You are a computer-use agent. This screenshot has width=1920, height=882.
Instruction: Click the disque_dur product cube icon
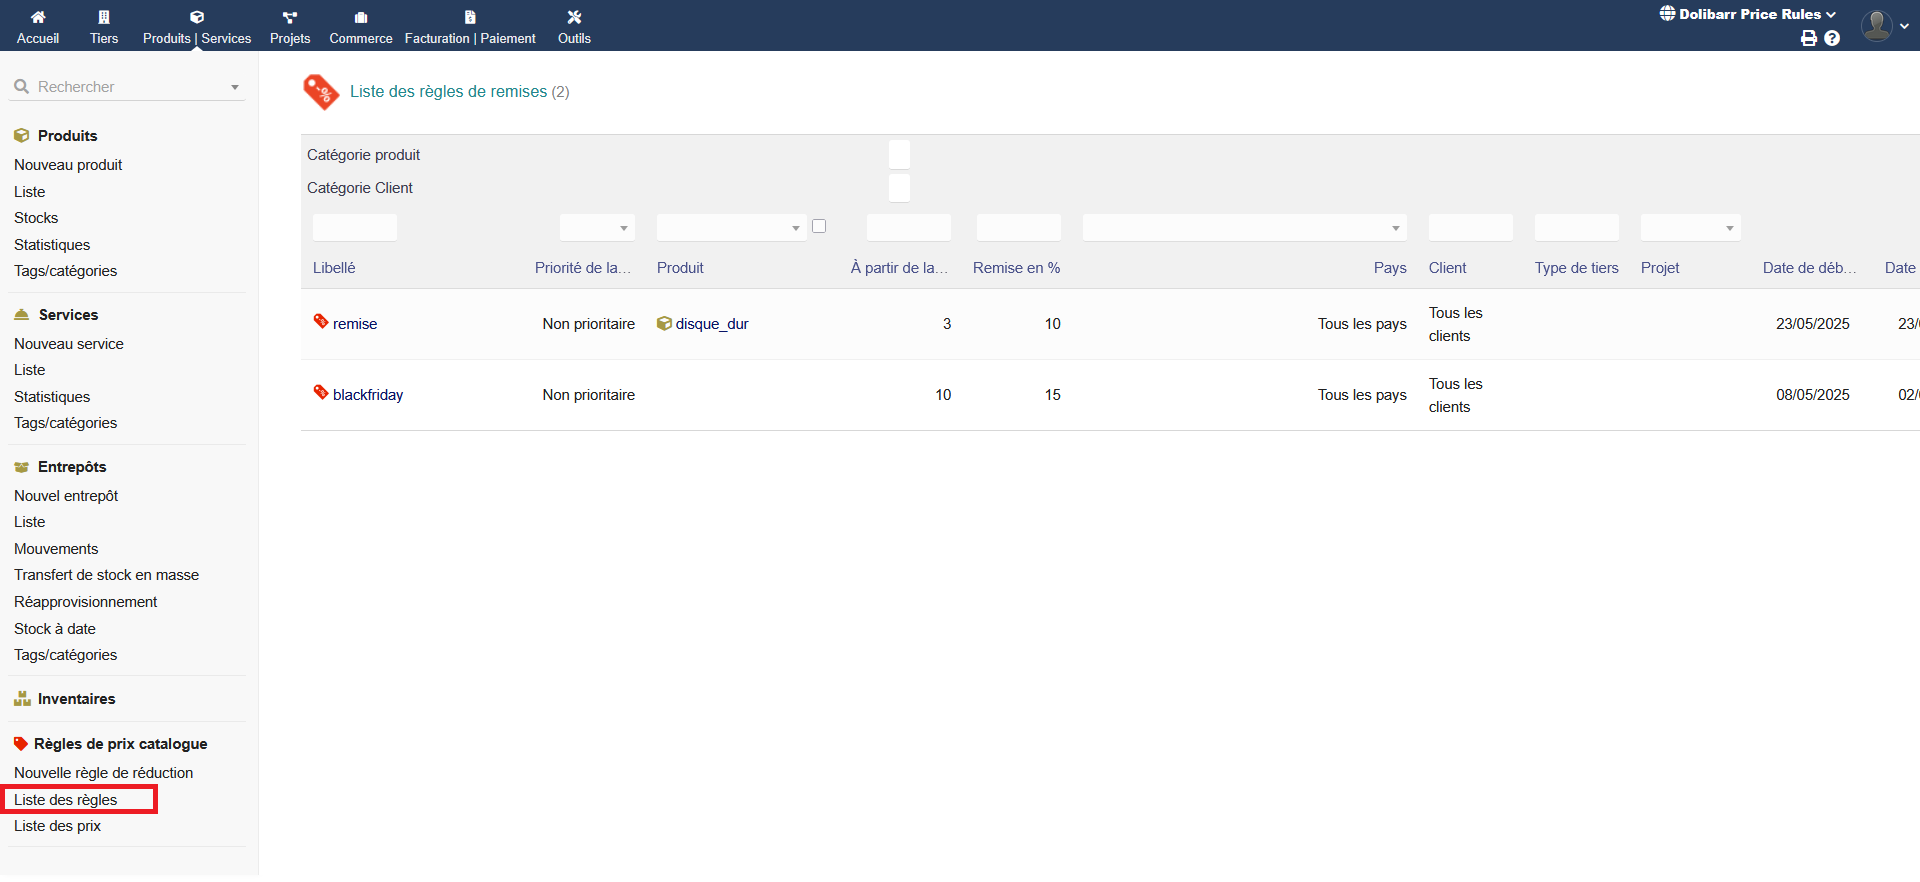point(664,323)
